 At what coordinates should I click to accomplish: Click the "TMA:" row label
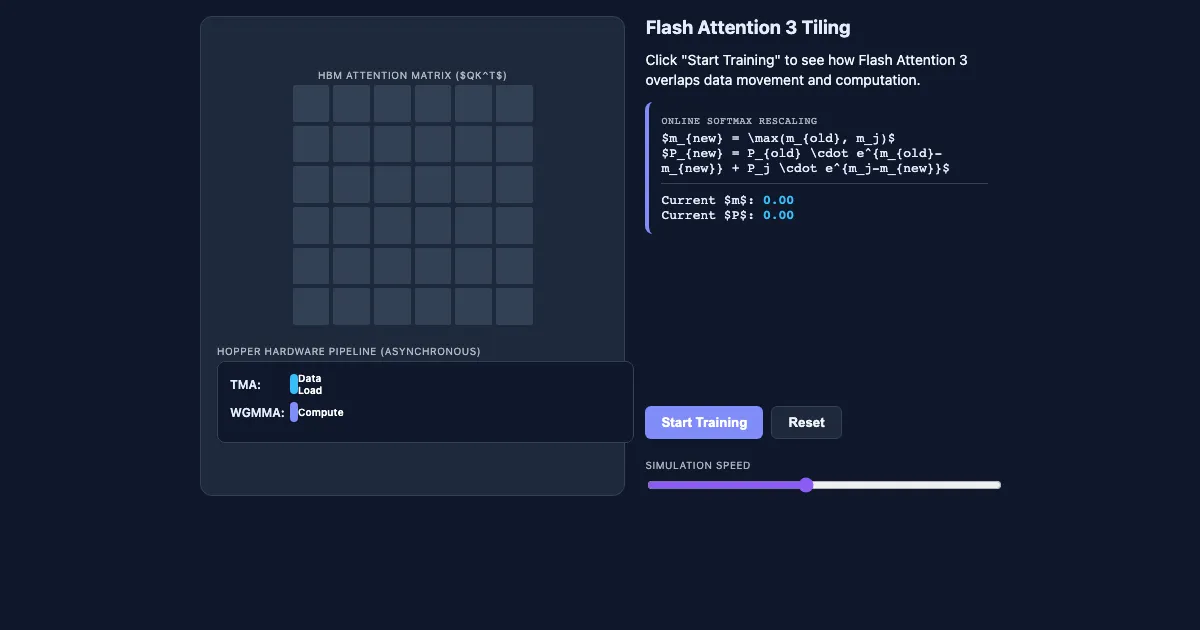(x=245, y=384)
